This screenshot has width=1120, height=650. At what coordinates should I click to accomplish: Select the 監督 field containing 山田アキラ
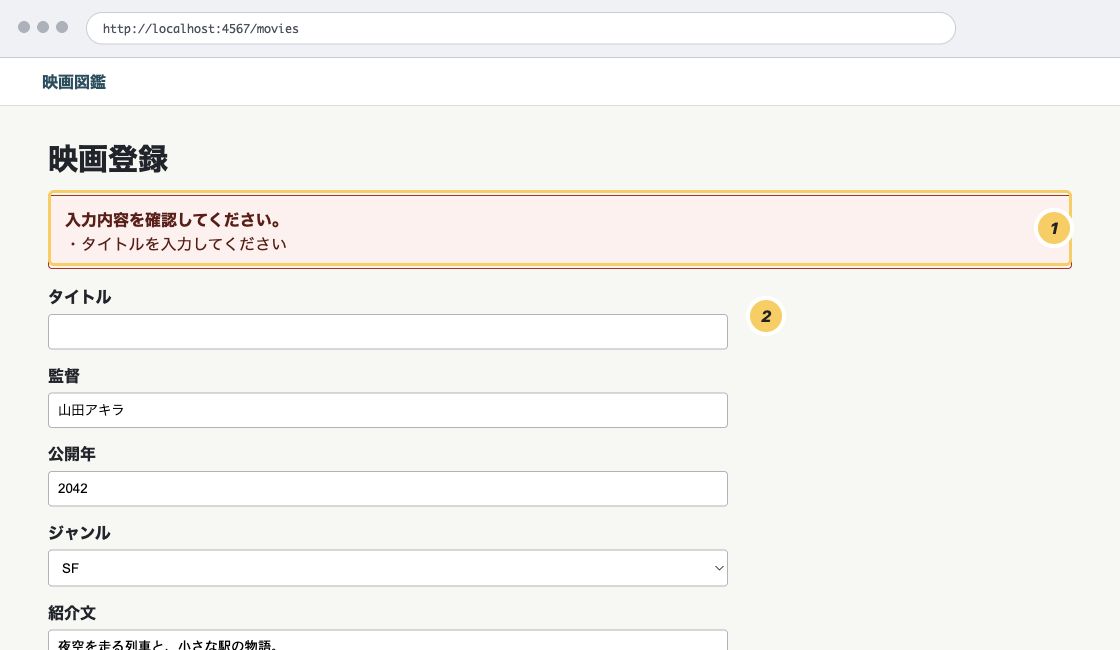(x=388, y=410)
